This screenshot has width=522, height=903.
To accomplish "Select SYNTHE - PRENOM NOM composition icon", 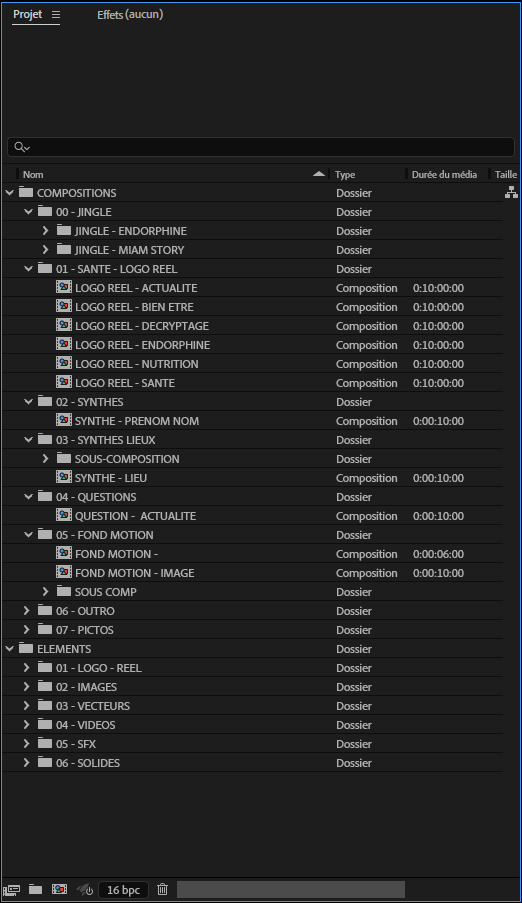I will tap(64, 420).
